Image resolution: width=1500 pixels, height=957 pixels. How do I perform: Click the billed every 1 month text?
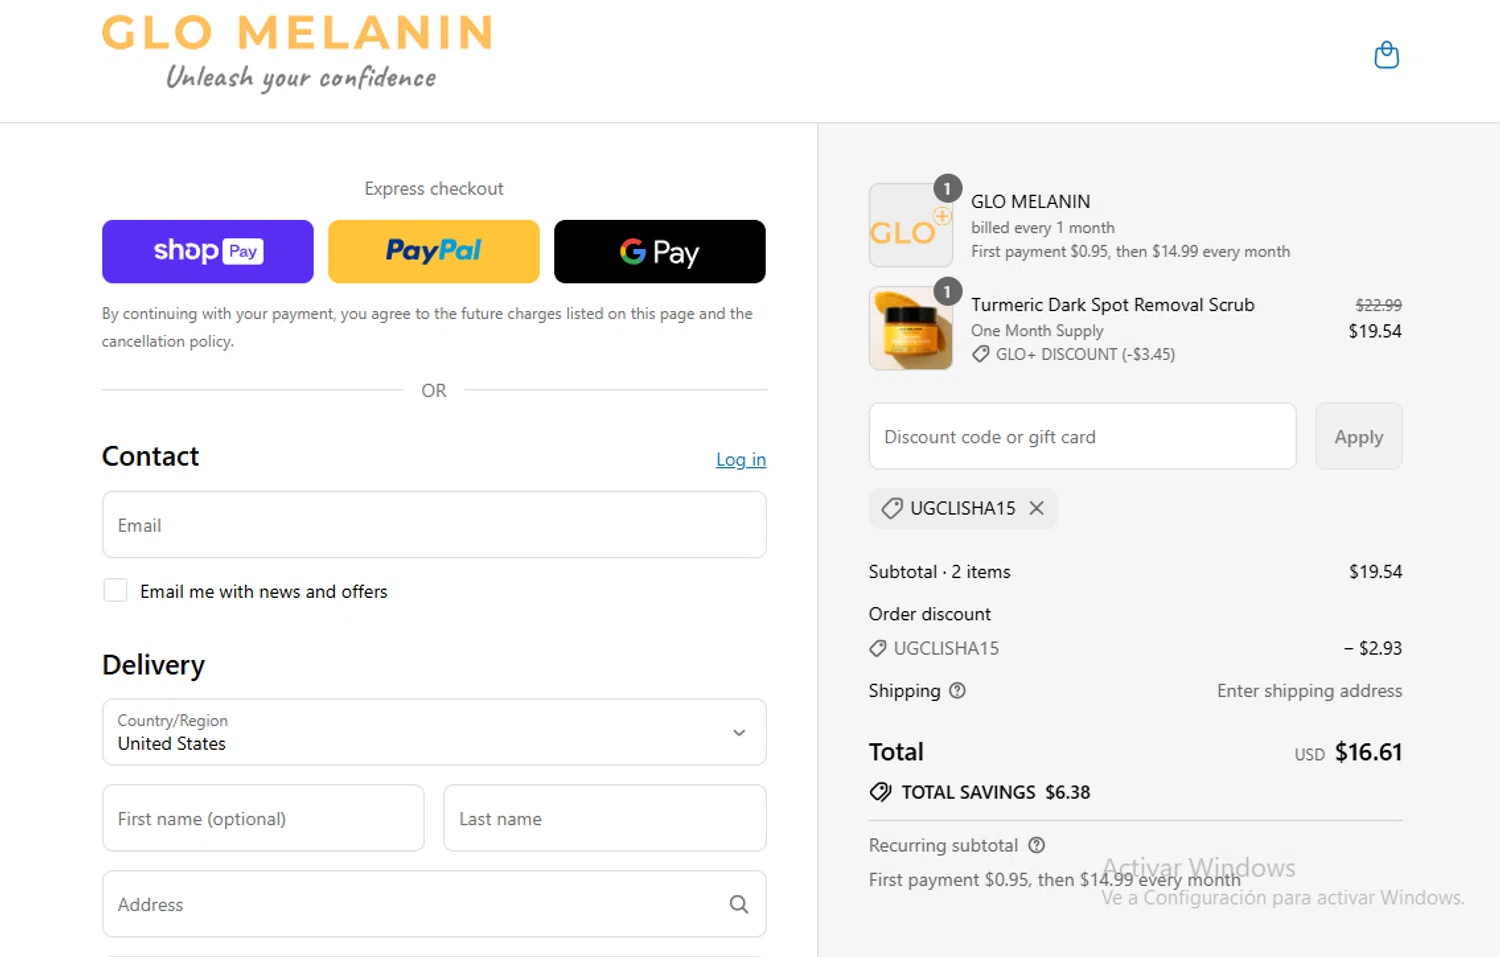point(1042,228)
